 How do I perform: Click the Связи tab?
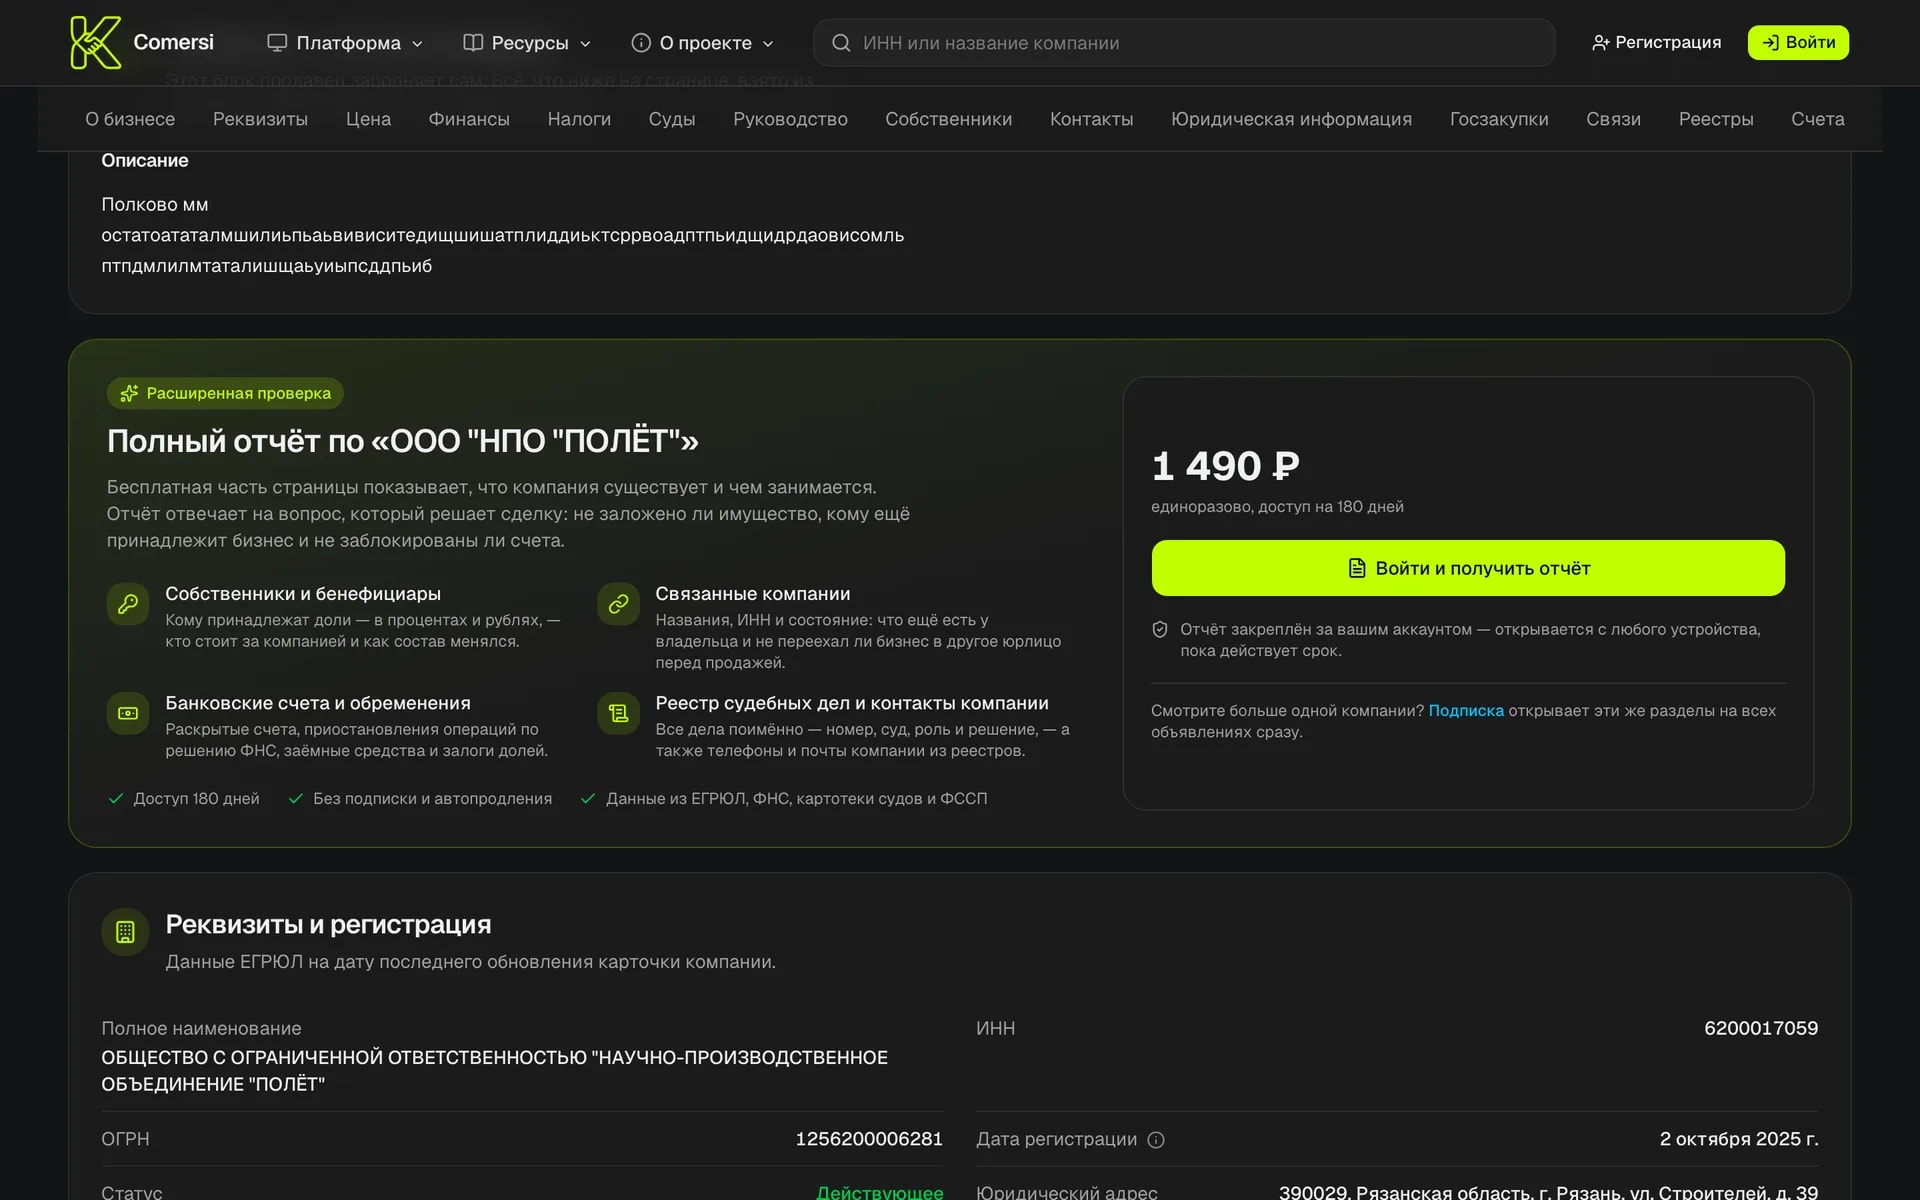pyautogui.click(x=1613, y=119)
